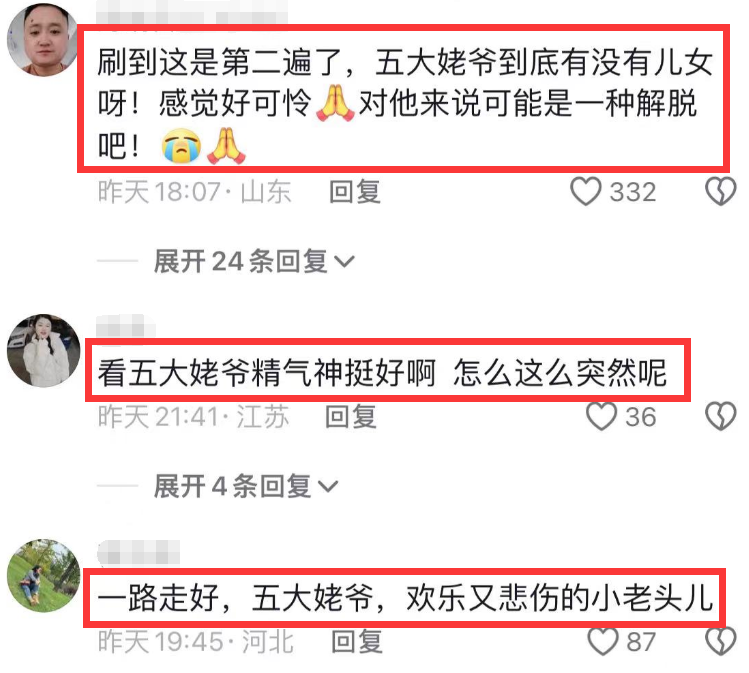Reply to the Jiangsu comment at 21:41

[351, 417]
